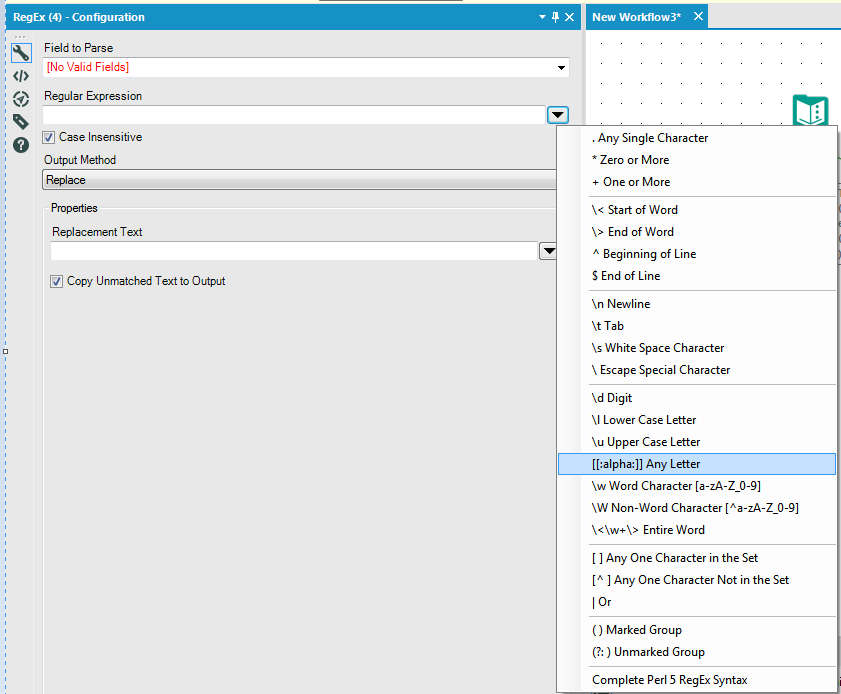Open the Regular Expression helper dropdown arrow
This screenshot has height=694, width=841.
pyautogui.click(x=558, y=116)
